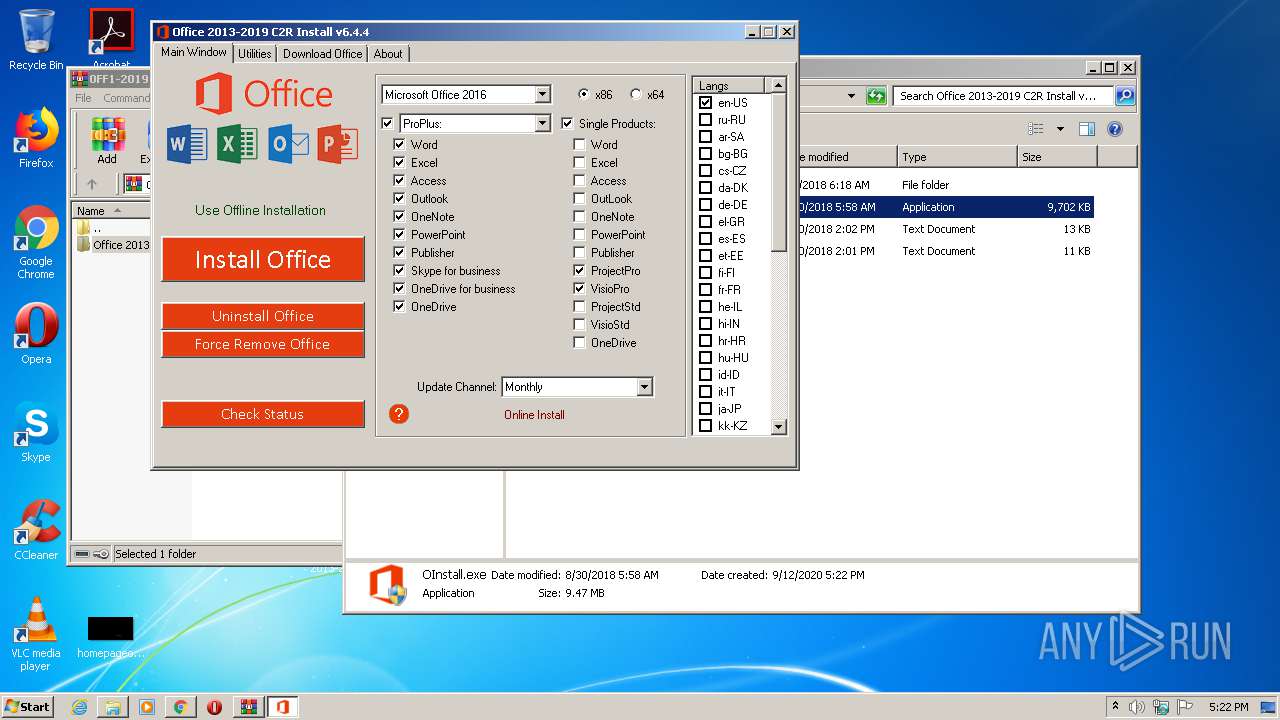
Task: Sort Explorer by Type column header
Action: tap(956, 157)
